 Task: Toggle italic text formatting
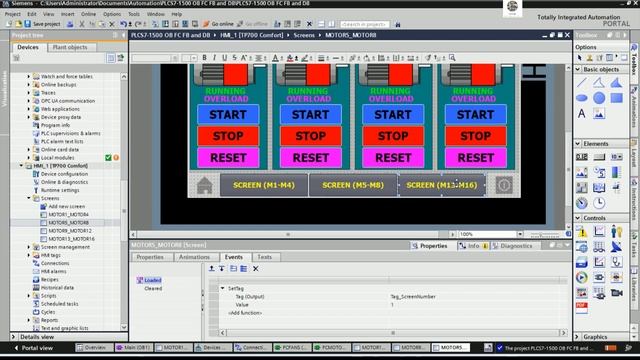(214, 58)
